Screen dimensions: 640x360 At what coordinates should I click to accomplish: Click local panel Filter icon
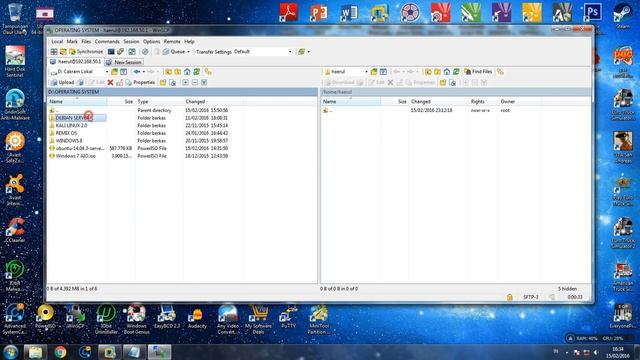(x=124, y=72)
